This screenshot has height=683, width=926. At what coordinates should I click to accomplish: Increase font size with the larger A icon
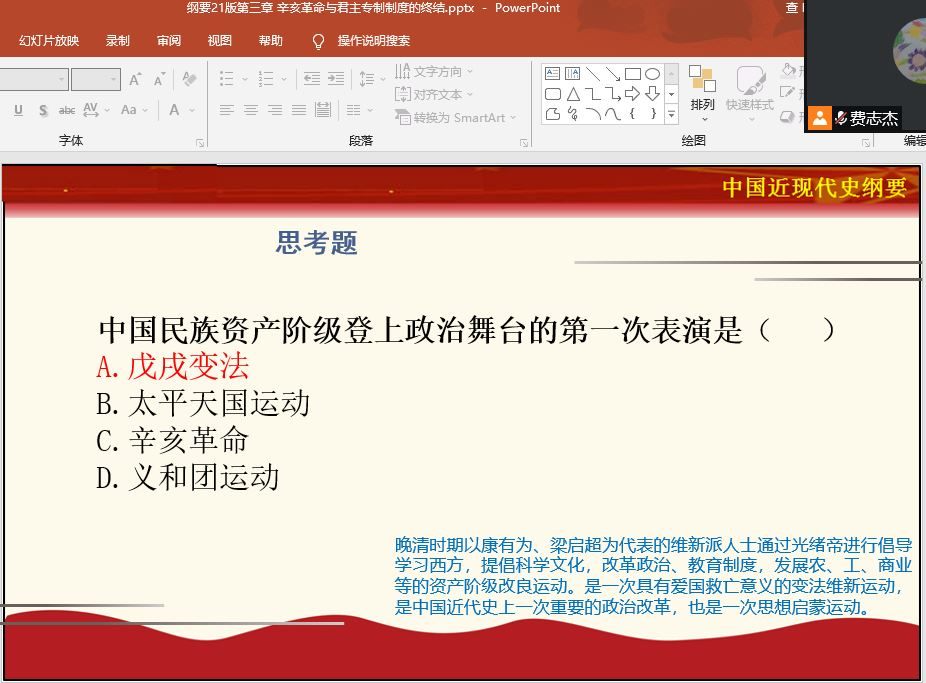135,80
